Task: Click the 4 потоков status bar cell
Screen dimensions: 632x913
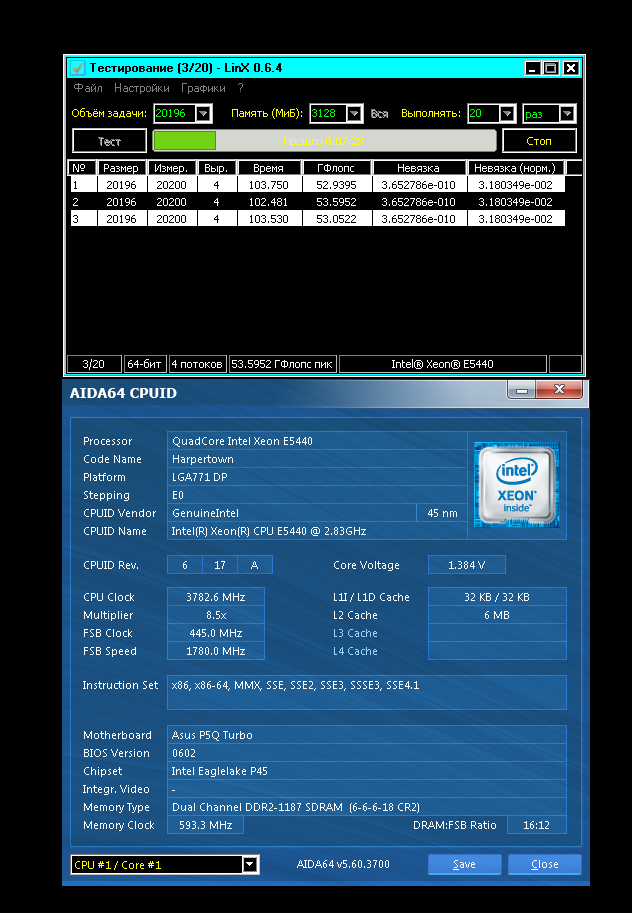Action: click(197, 364)
